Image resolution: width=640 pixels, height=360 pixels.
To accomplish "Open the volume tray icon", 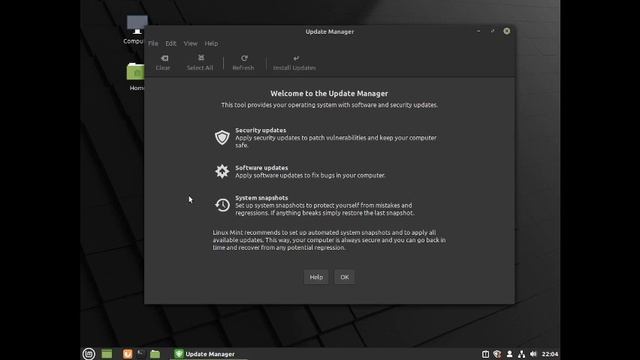I will 533,354.
